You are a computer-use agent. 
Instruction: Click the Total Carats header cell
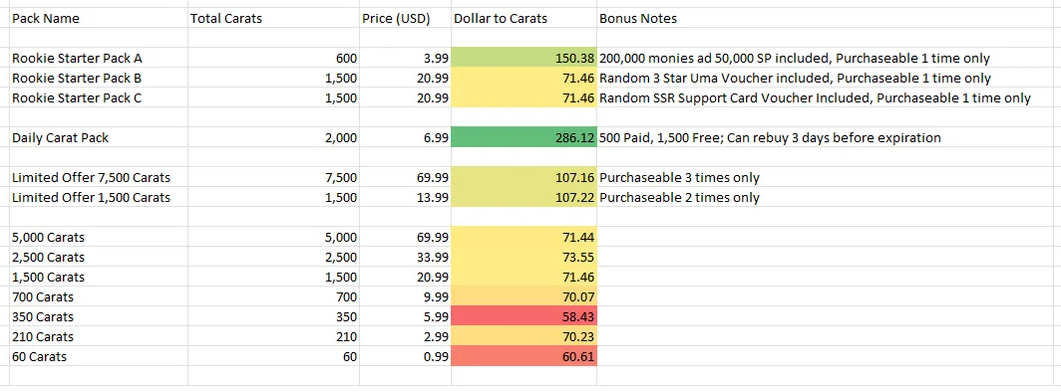coord(273,18)
